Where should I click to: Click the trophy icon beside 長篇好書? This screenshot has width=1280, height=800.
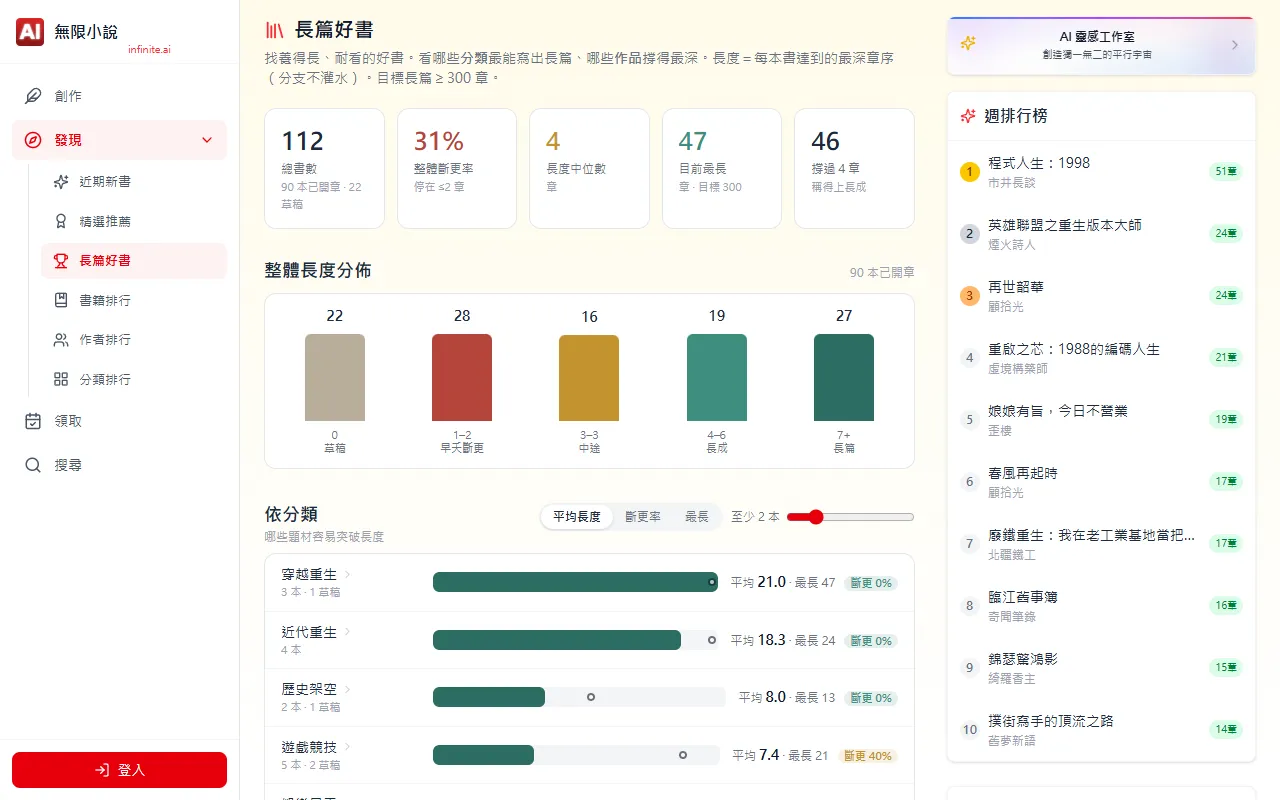[x=61, y=261]
